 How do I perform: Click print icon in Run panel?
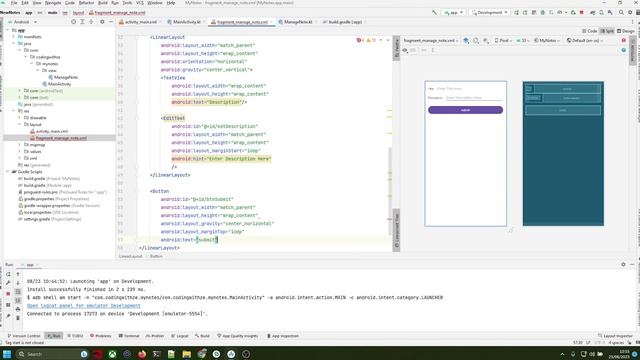click(18, 309)
